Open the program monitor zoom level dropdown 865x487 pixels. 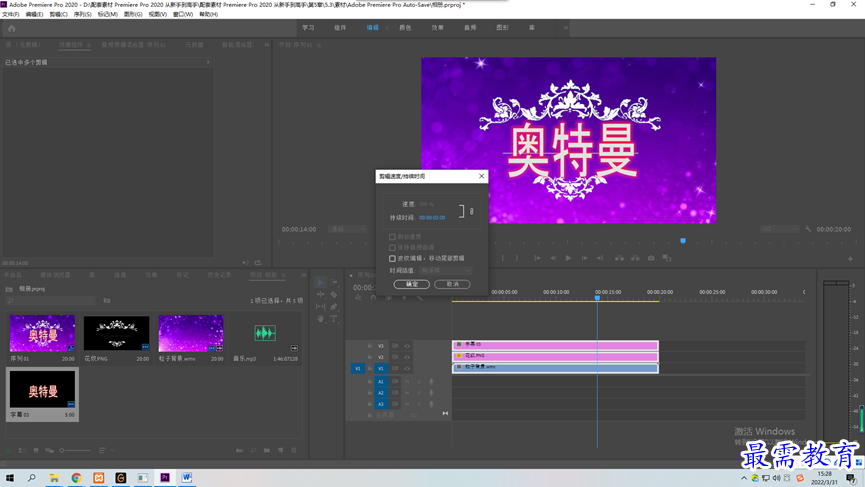347,229
